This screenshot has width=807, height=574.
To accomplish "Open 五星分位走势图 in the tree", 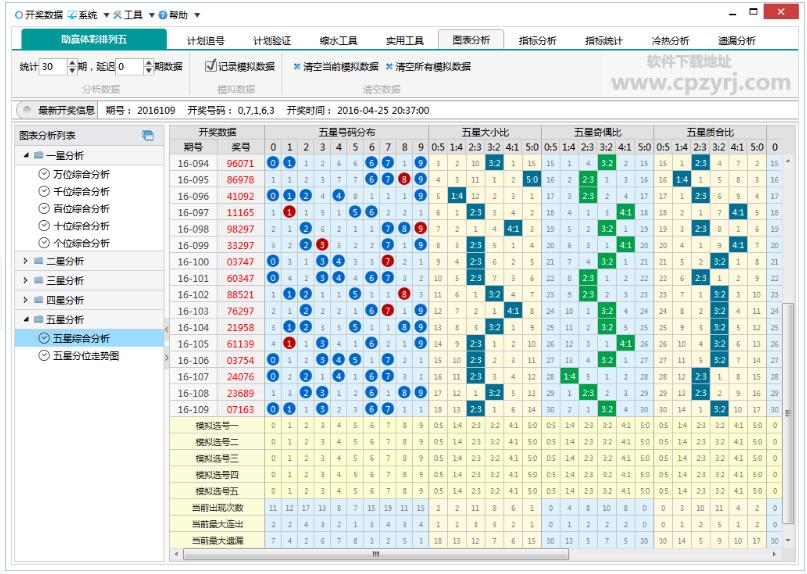I will (x=86, y=356).
